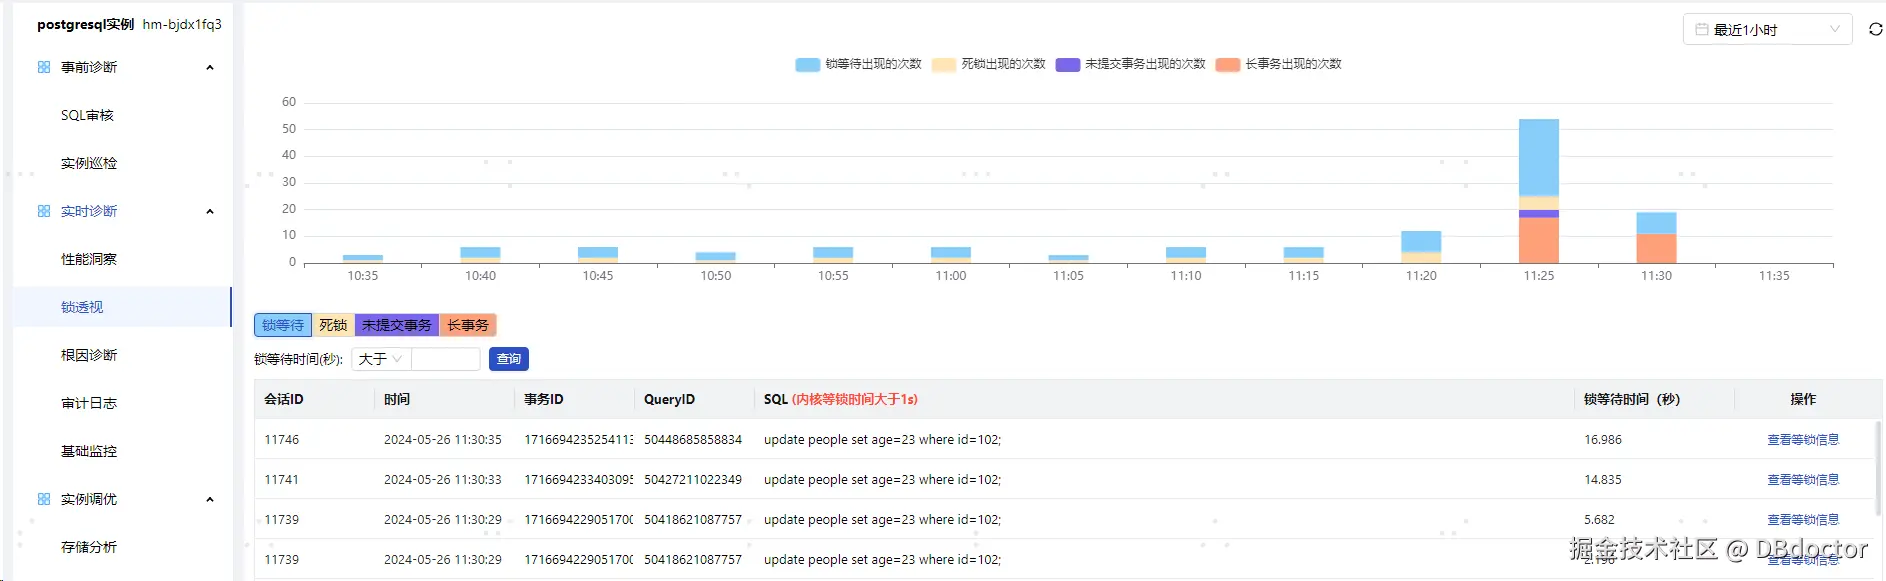This screenshot has width=1886, height=581.
Task: Open 实例巡检 in the sidebar
Action: click(x=88, y=163)
